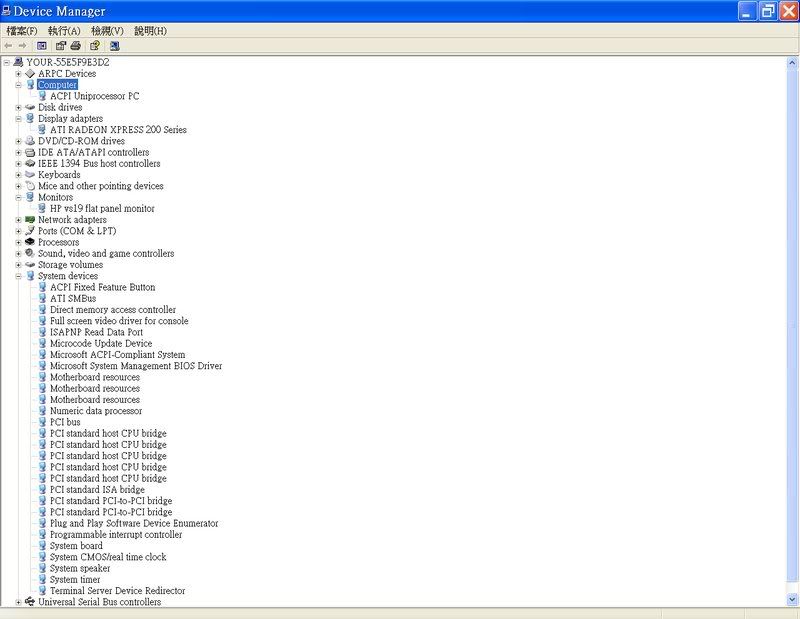Click the HP vs19 flat panel monitor icon

(42, 208)
